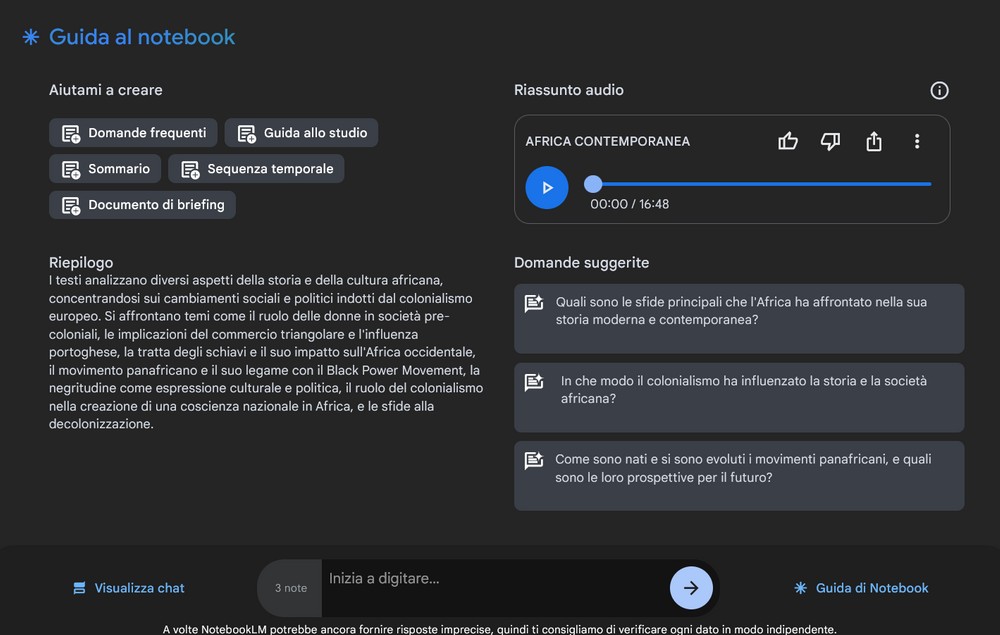Open Visualizza chat view

(129, 588)
